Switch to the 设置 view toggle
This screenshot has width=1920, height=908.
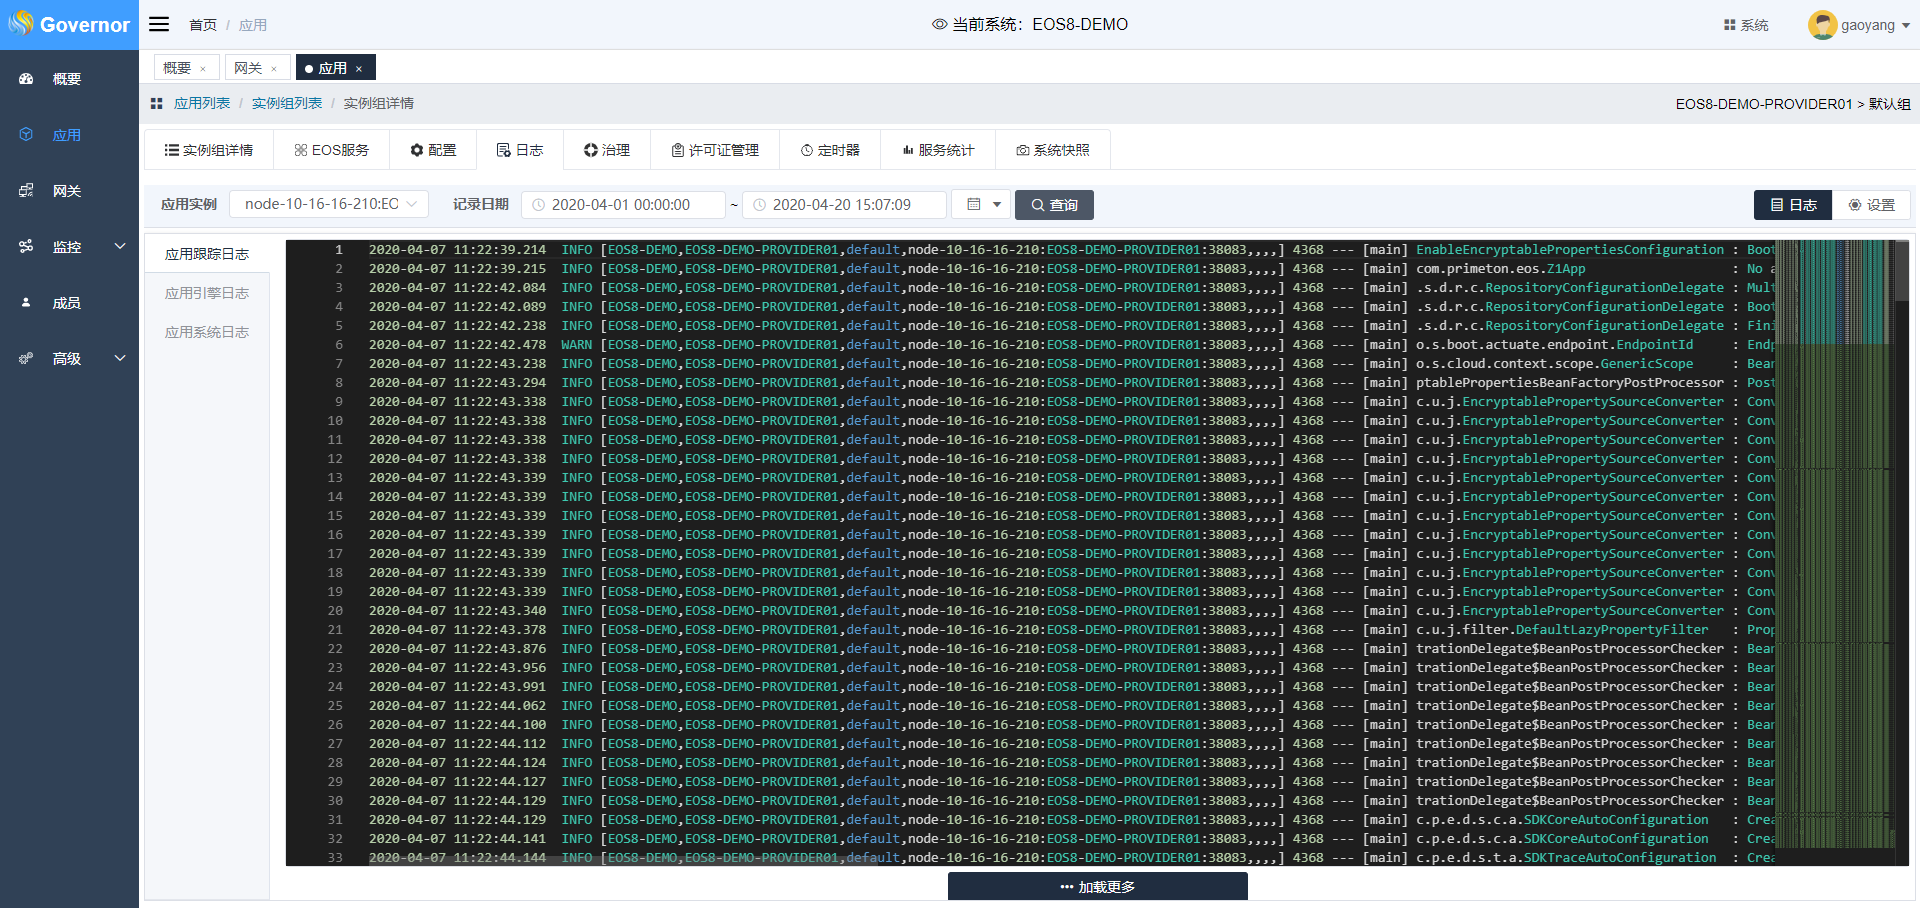(x=1871, y=205)
